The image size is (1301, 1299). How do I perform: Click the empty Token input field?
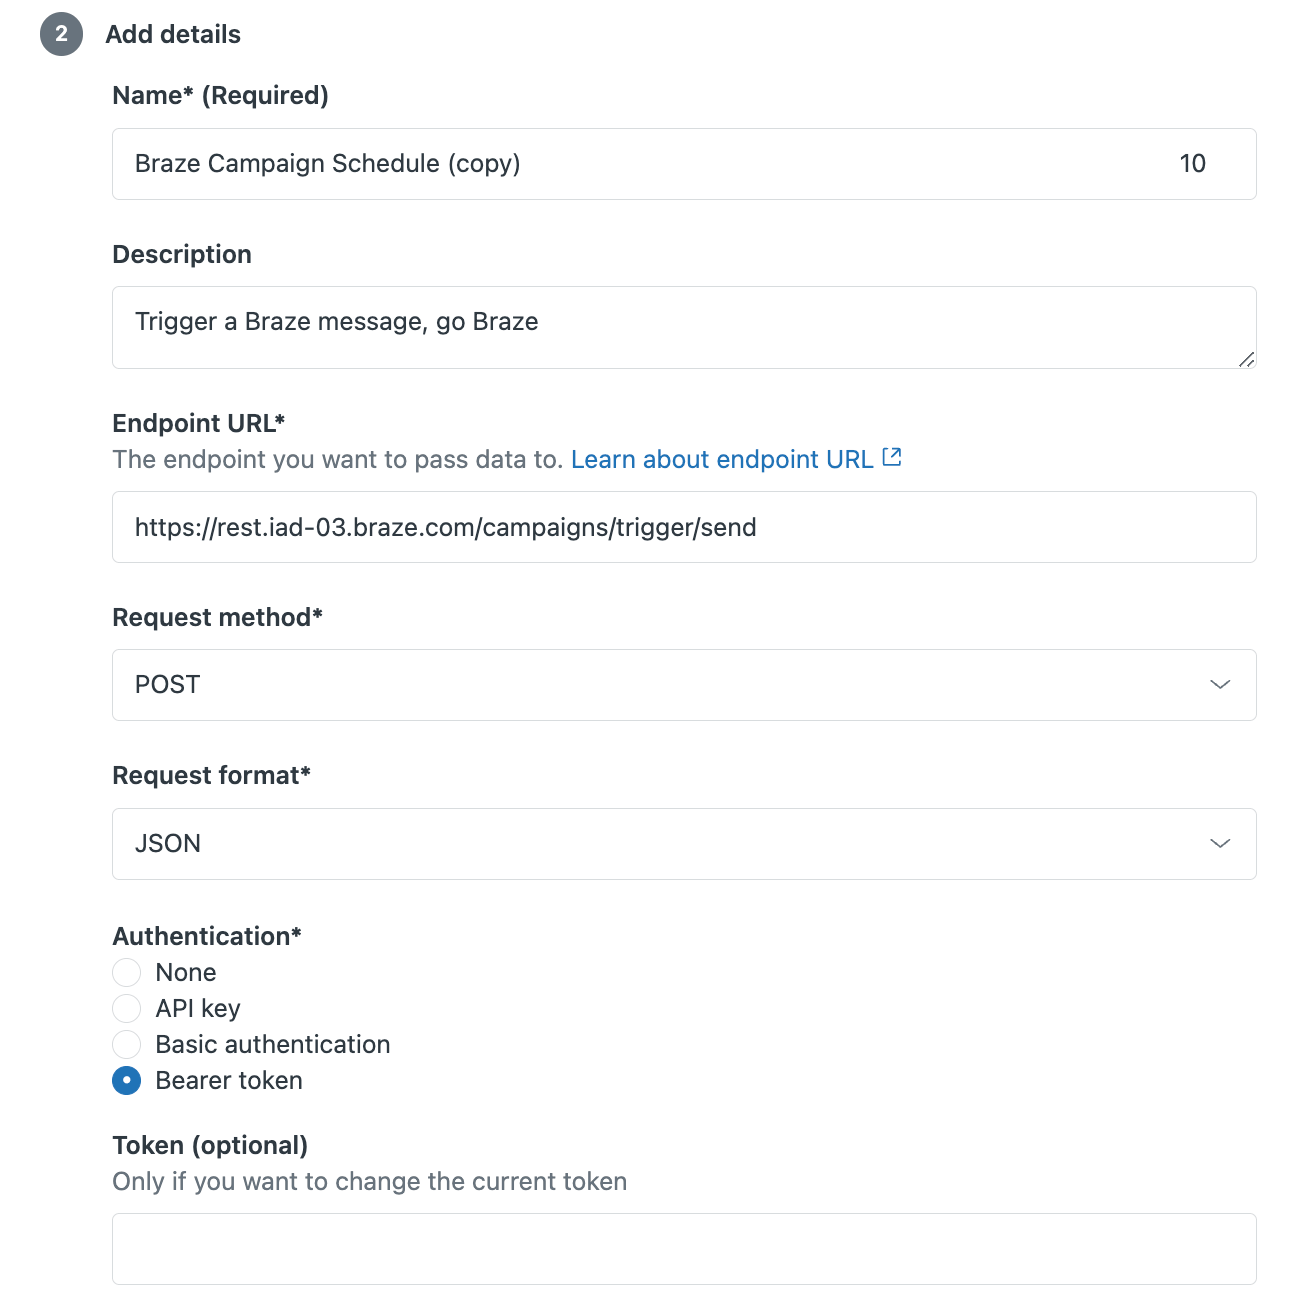(684, 1249)
